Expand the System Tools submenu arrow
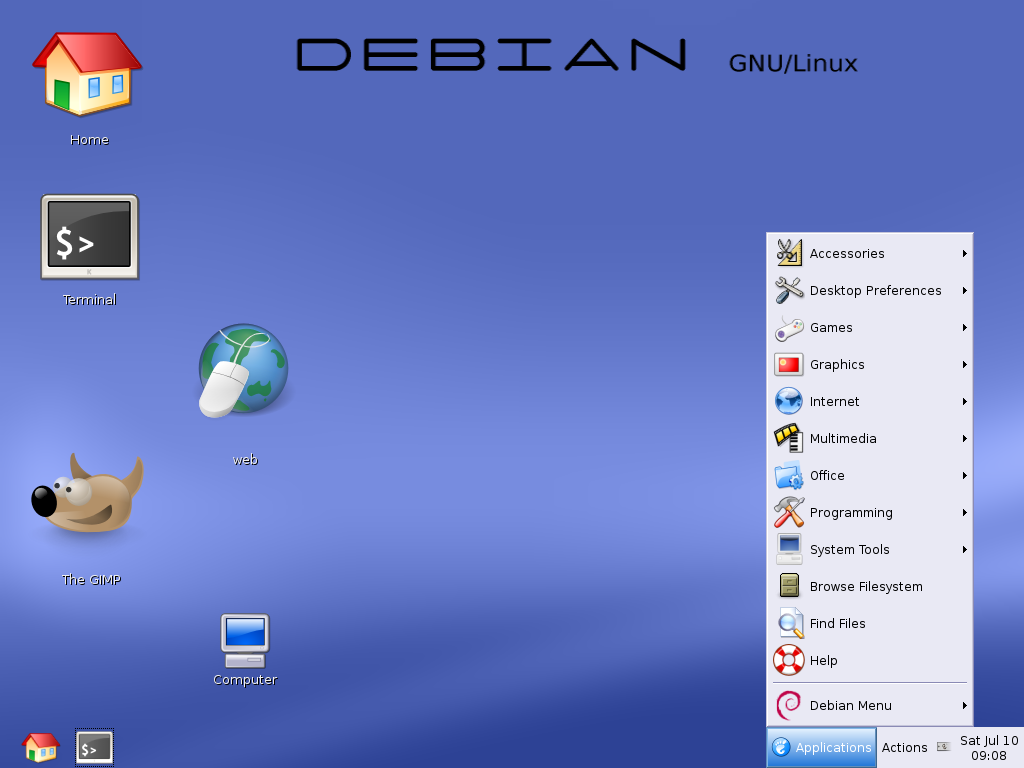This screenshot has height=768, width=1024. (x=964, y=549)
